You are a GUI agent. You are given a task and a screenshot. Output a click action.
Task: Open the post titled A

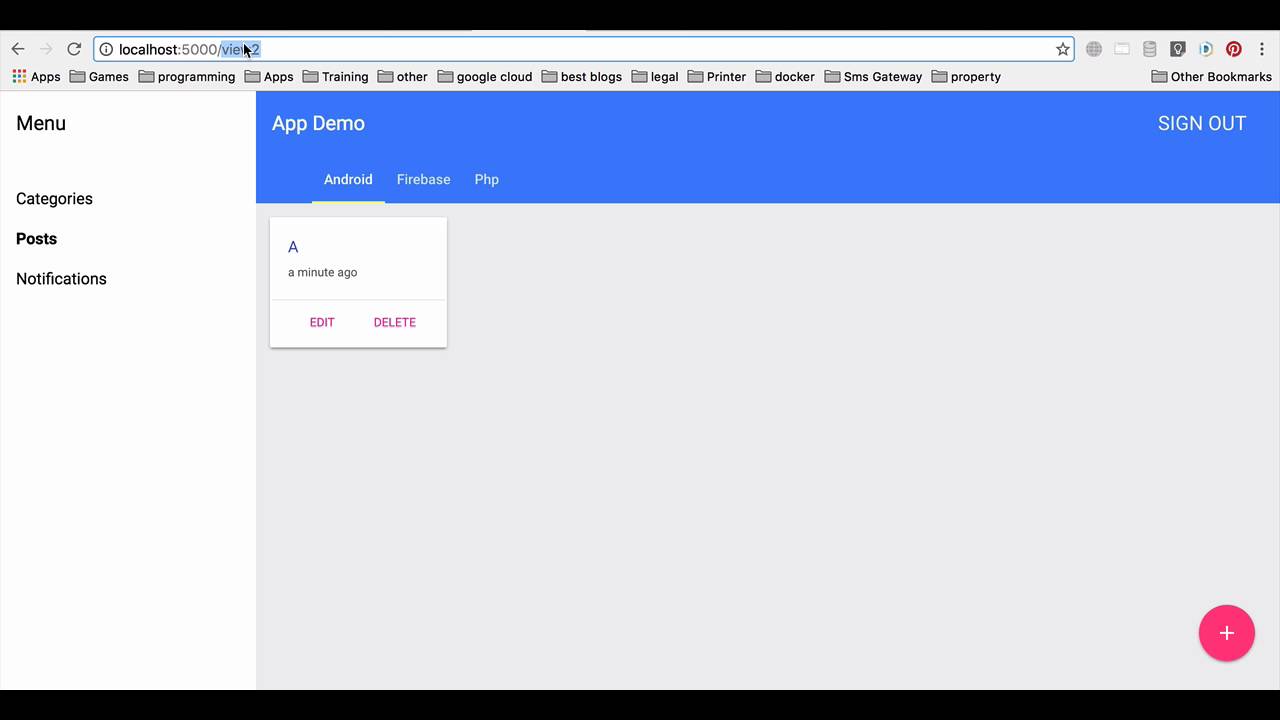tap(293, 247)
